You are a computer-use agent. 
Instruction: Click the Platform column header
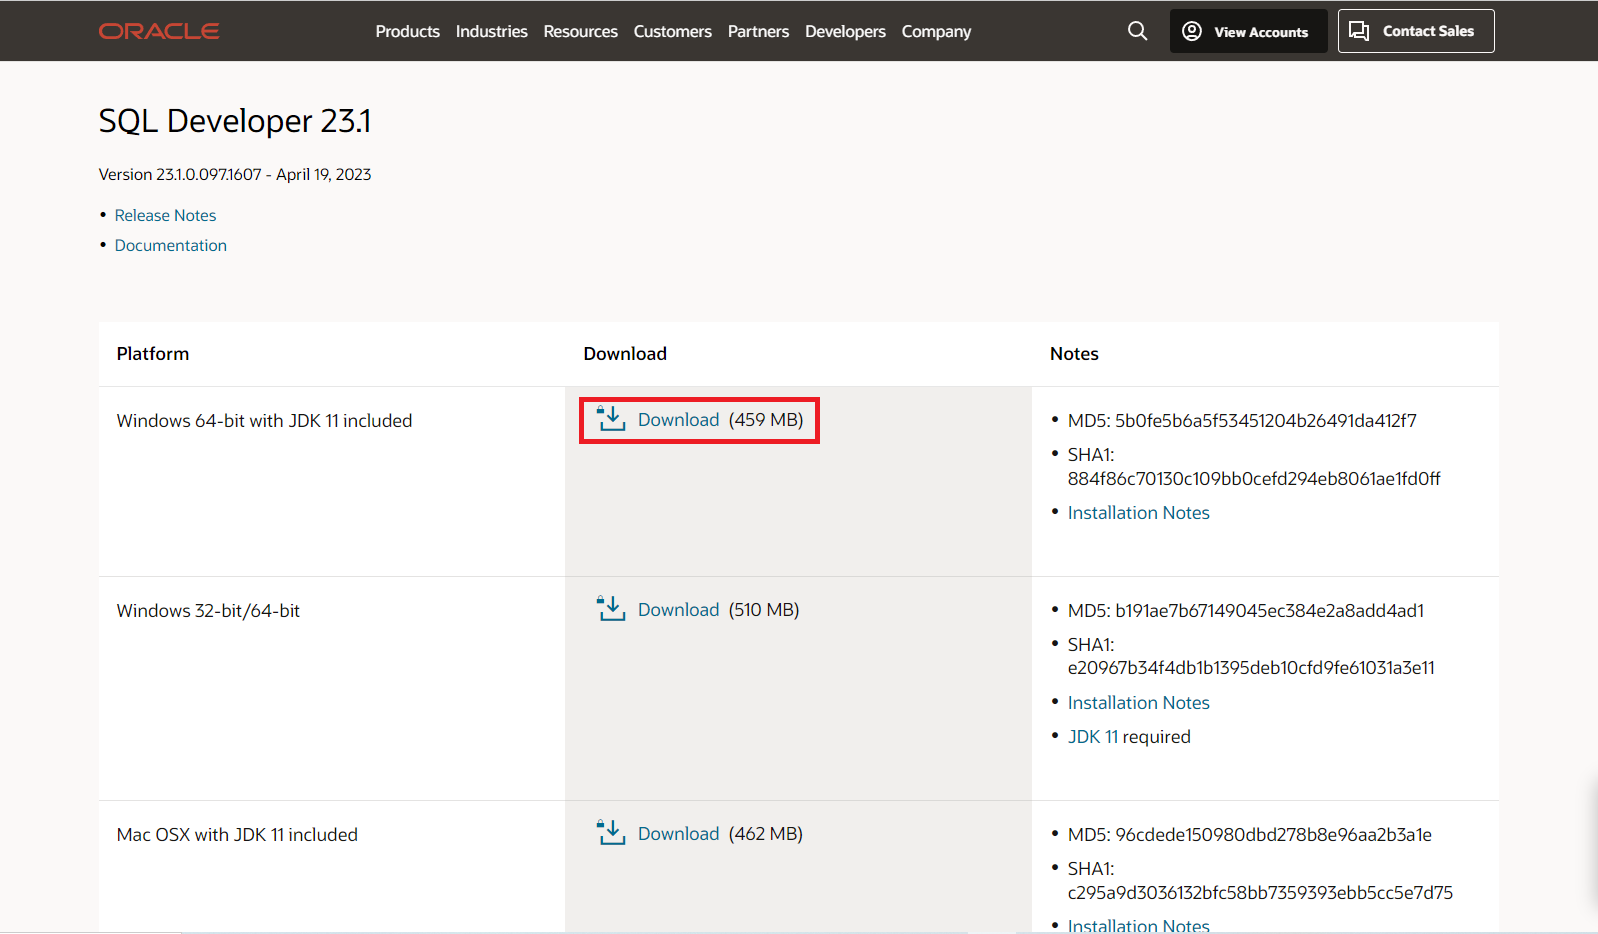tap(152, 353)
